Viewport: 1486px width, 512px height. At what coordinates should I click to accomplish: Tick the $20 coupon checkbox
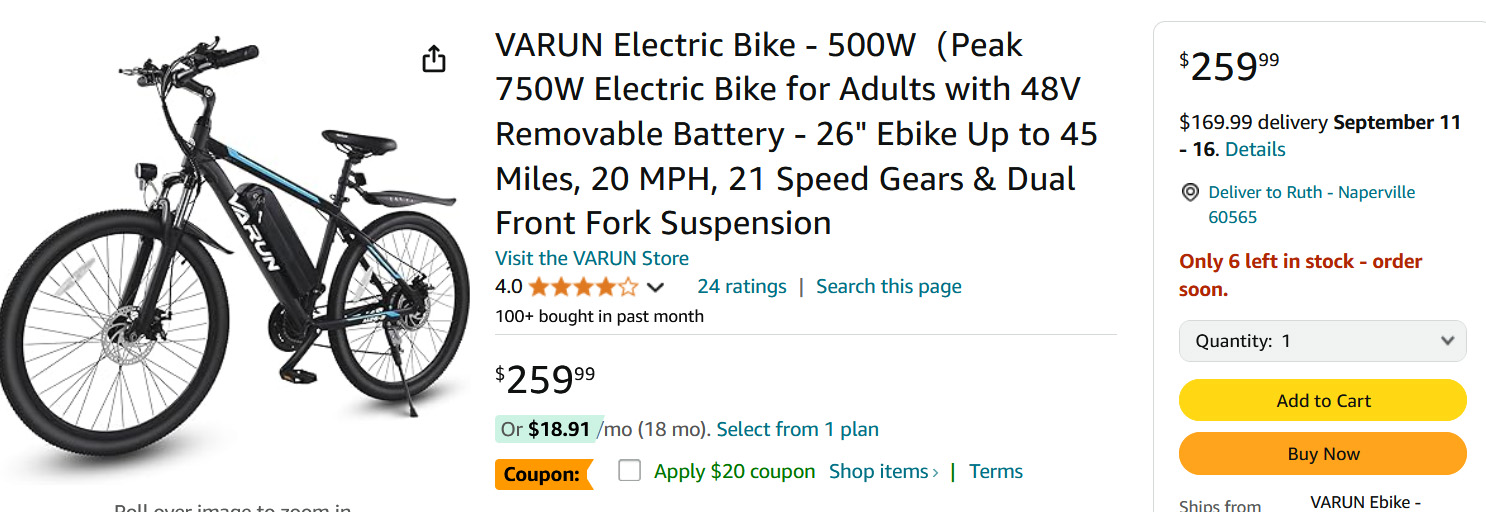(629, 471)
